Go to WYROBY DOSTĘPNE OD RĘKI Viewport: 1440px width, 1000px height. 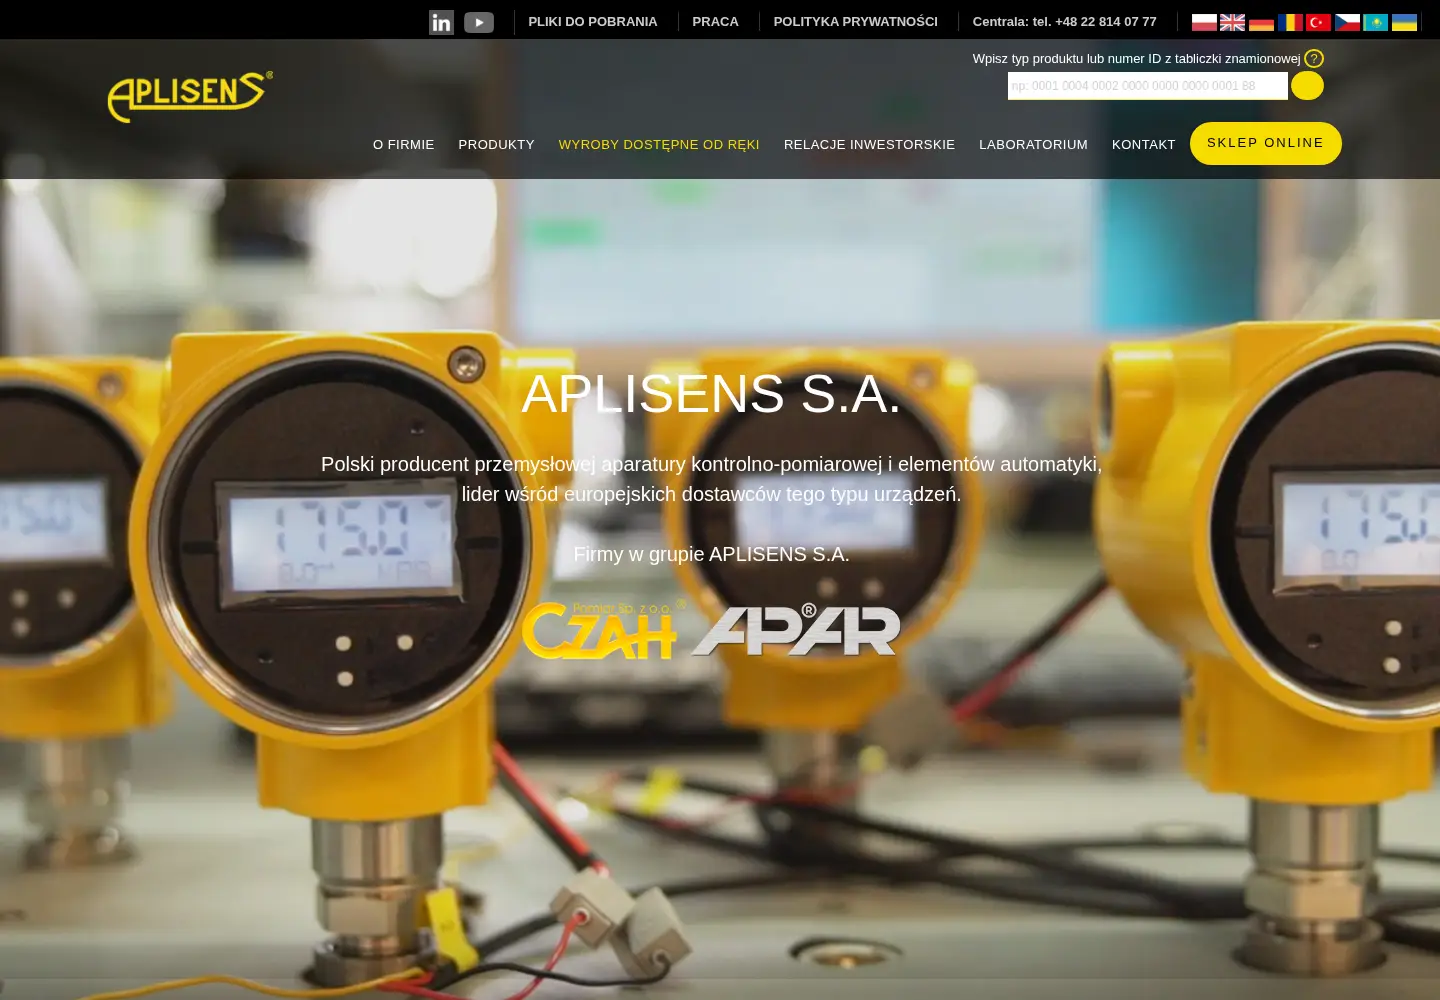pos(659,145)
